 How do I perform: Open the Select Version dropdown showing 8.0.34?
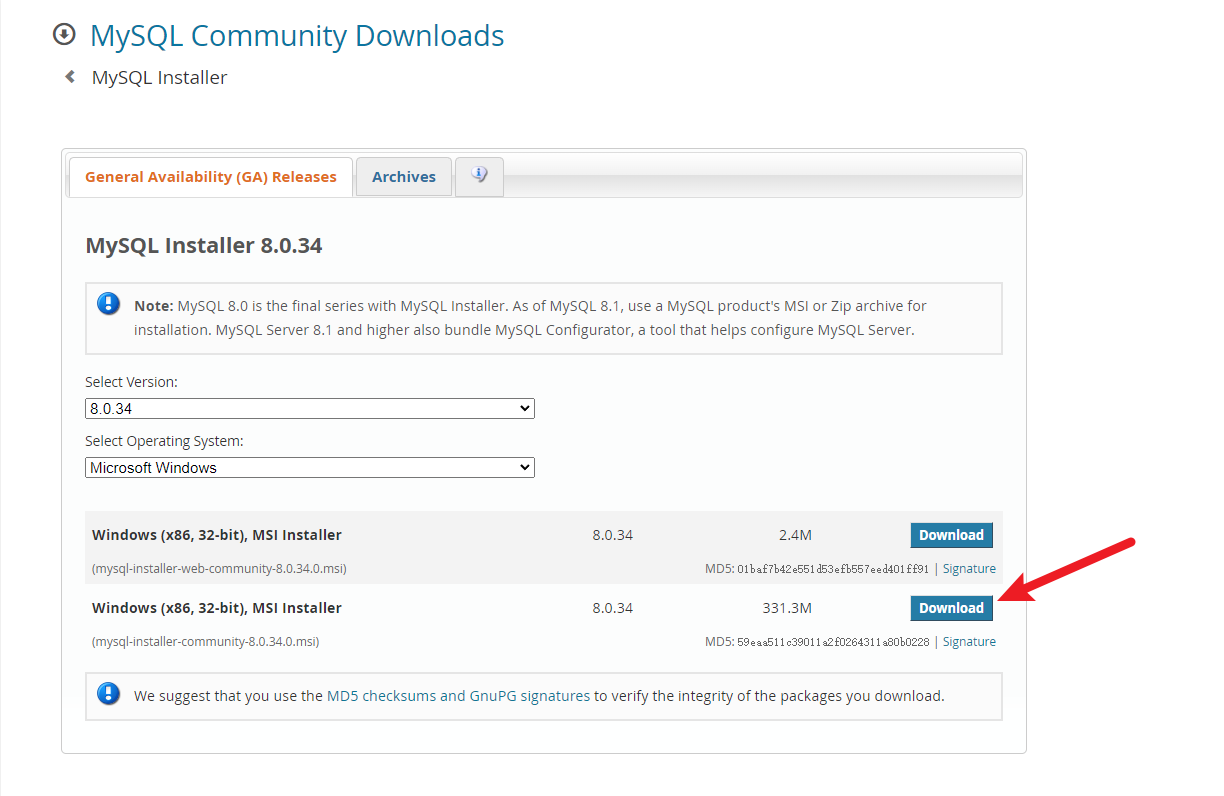pos(310,408)
